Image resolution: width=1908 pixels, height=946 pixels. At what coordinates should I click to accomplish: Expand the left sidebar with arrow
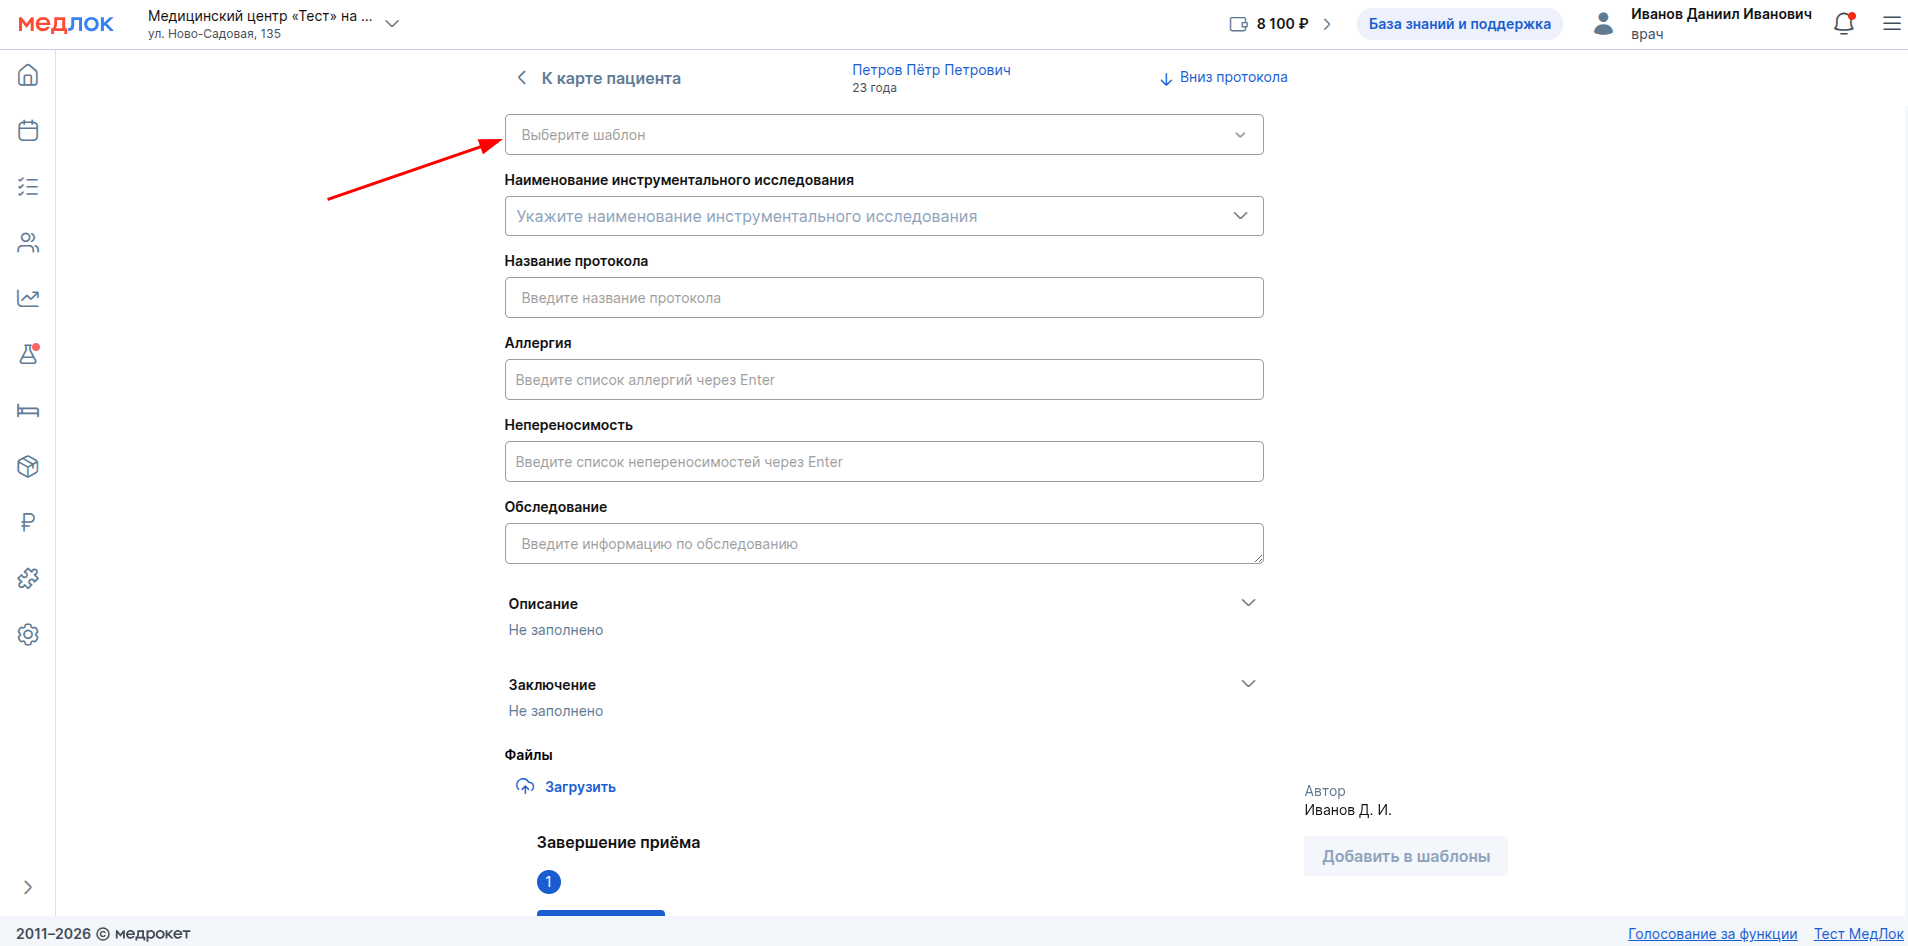[x=28, y=887]
